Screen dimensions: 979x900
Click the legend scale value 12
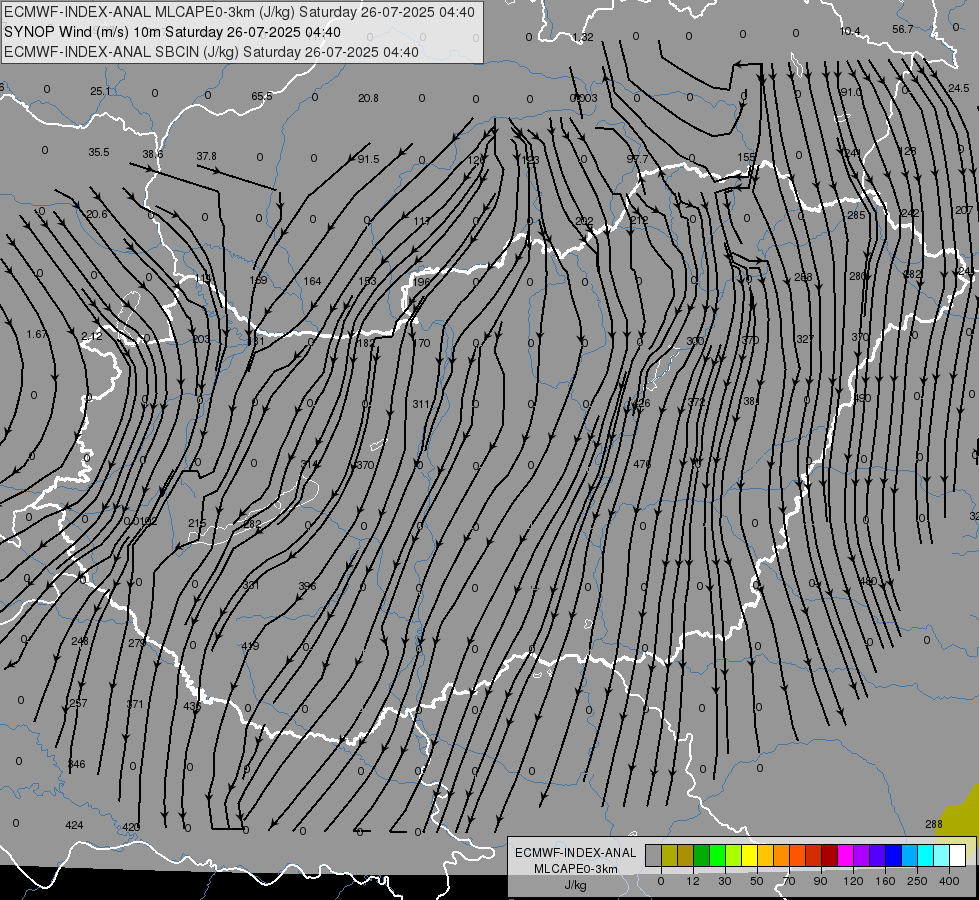(x=693, y=881)
